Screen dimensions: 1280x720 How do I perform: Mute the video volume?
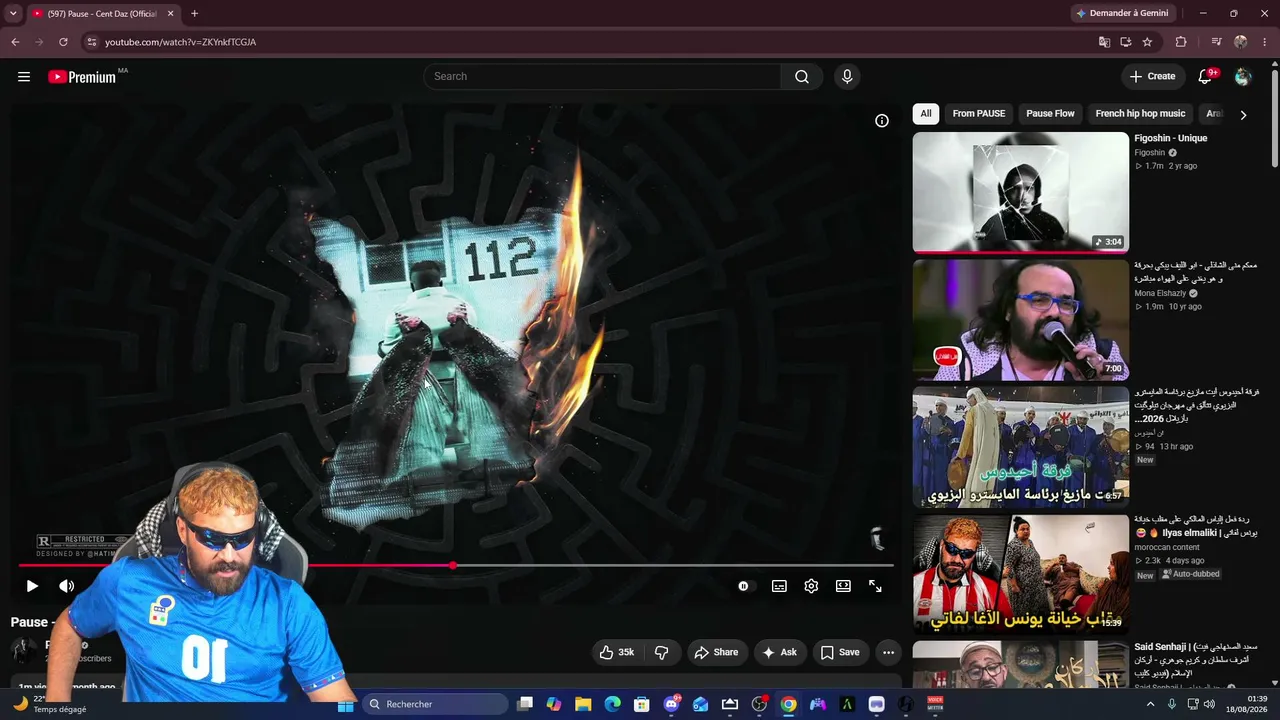pyautogui.click(x=66, y=586)
